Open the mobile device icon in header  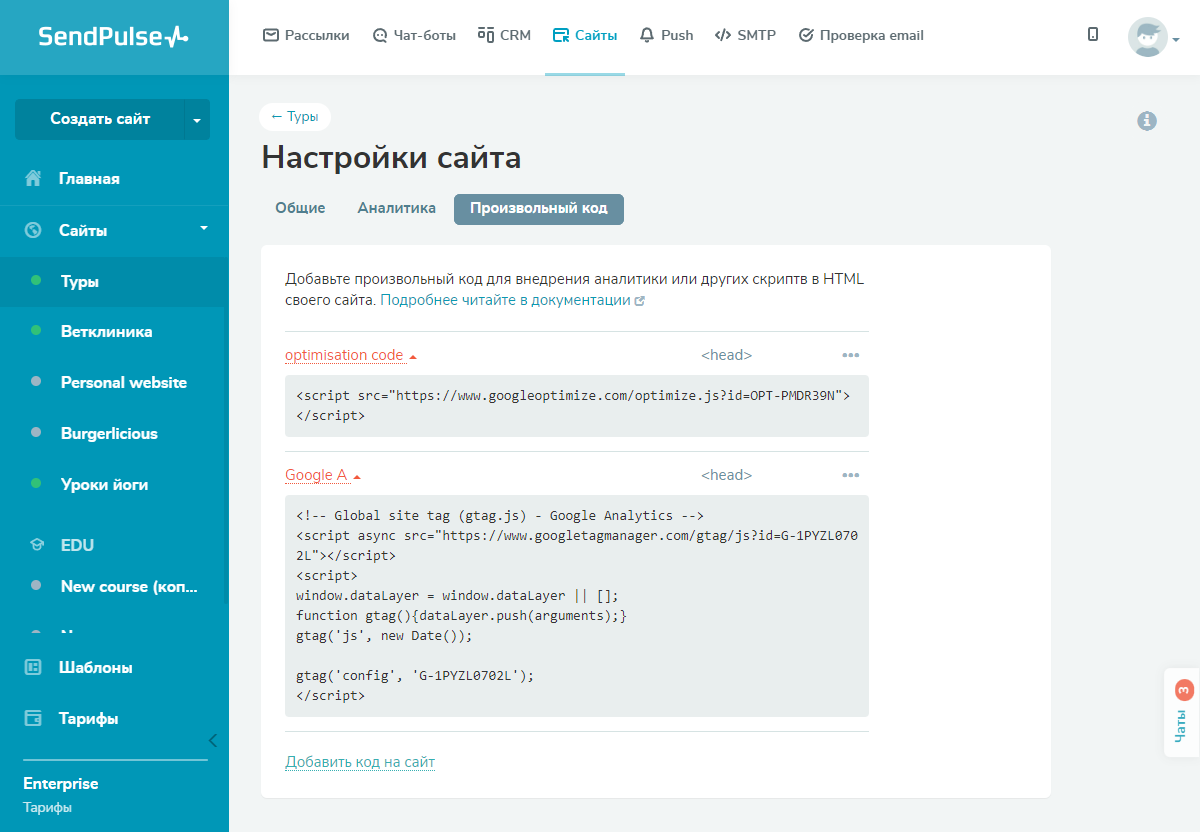pos(1093,35)
